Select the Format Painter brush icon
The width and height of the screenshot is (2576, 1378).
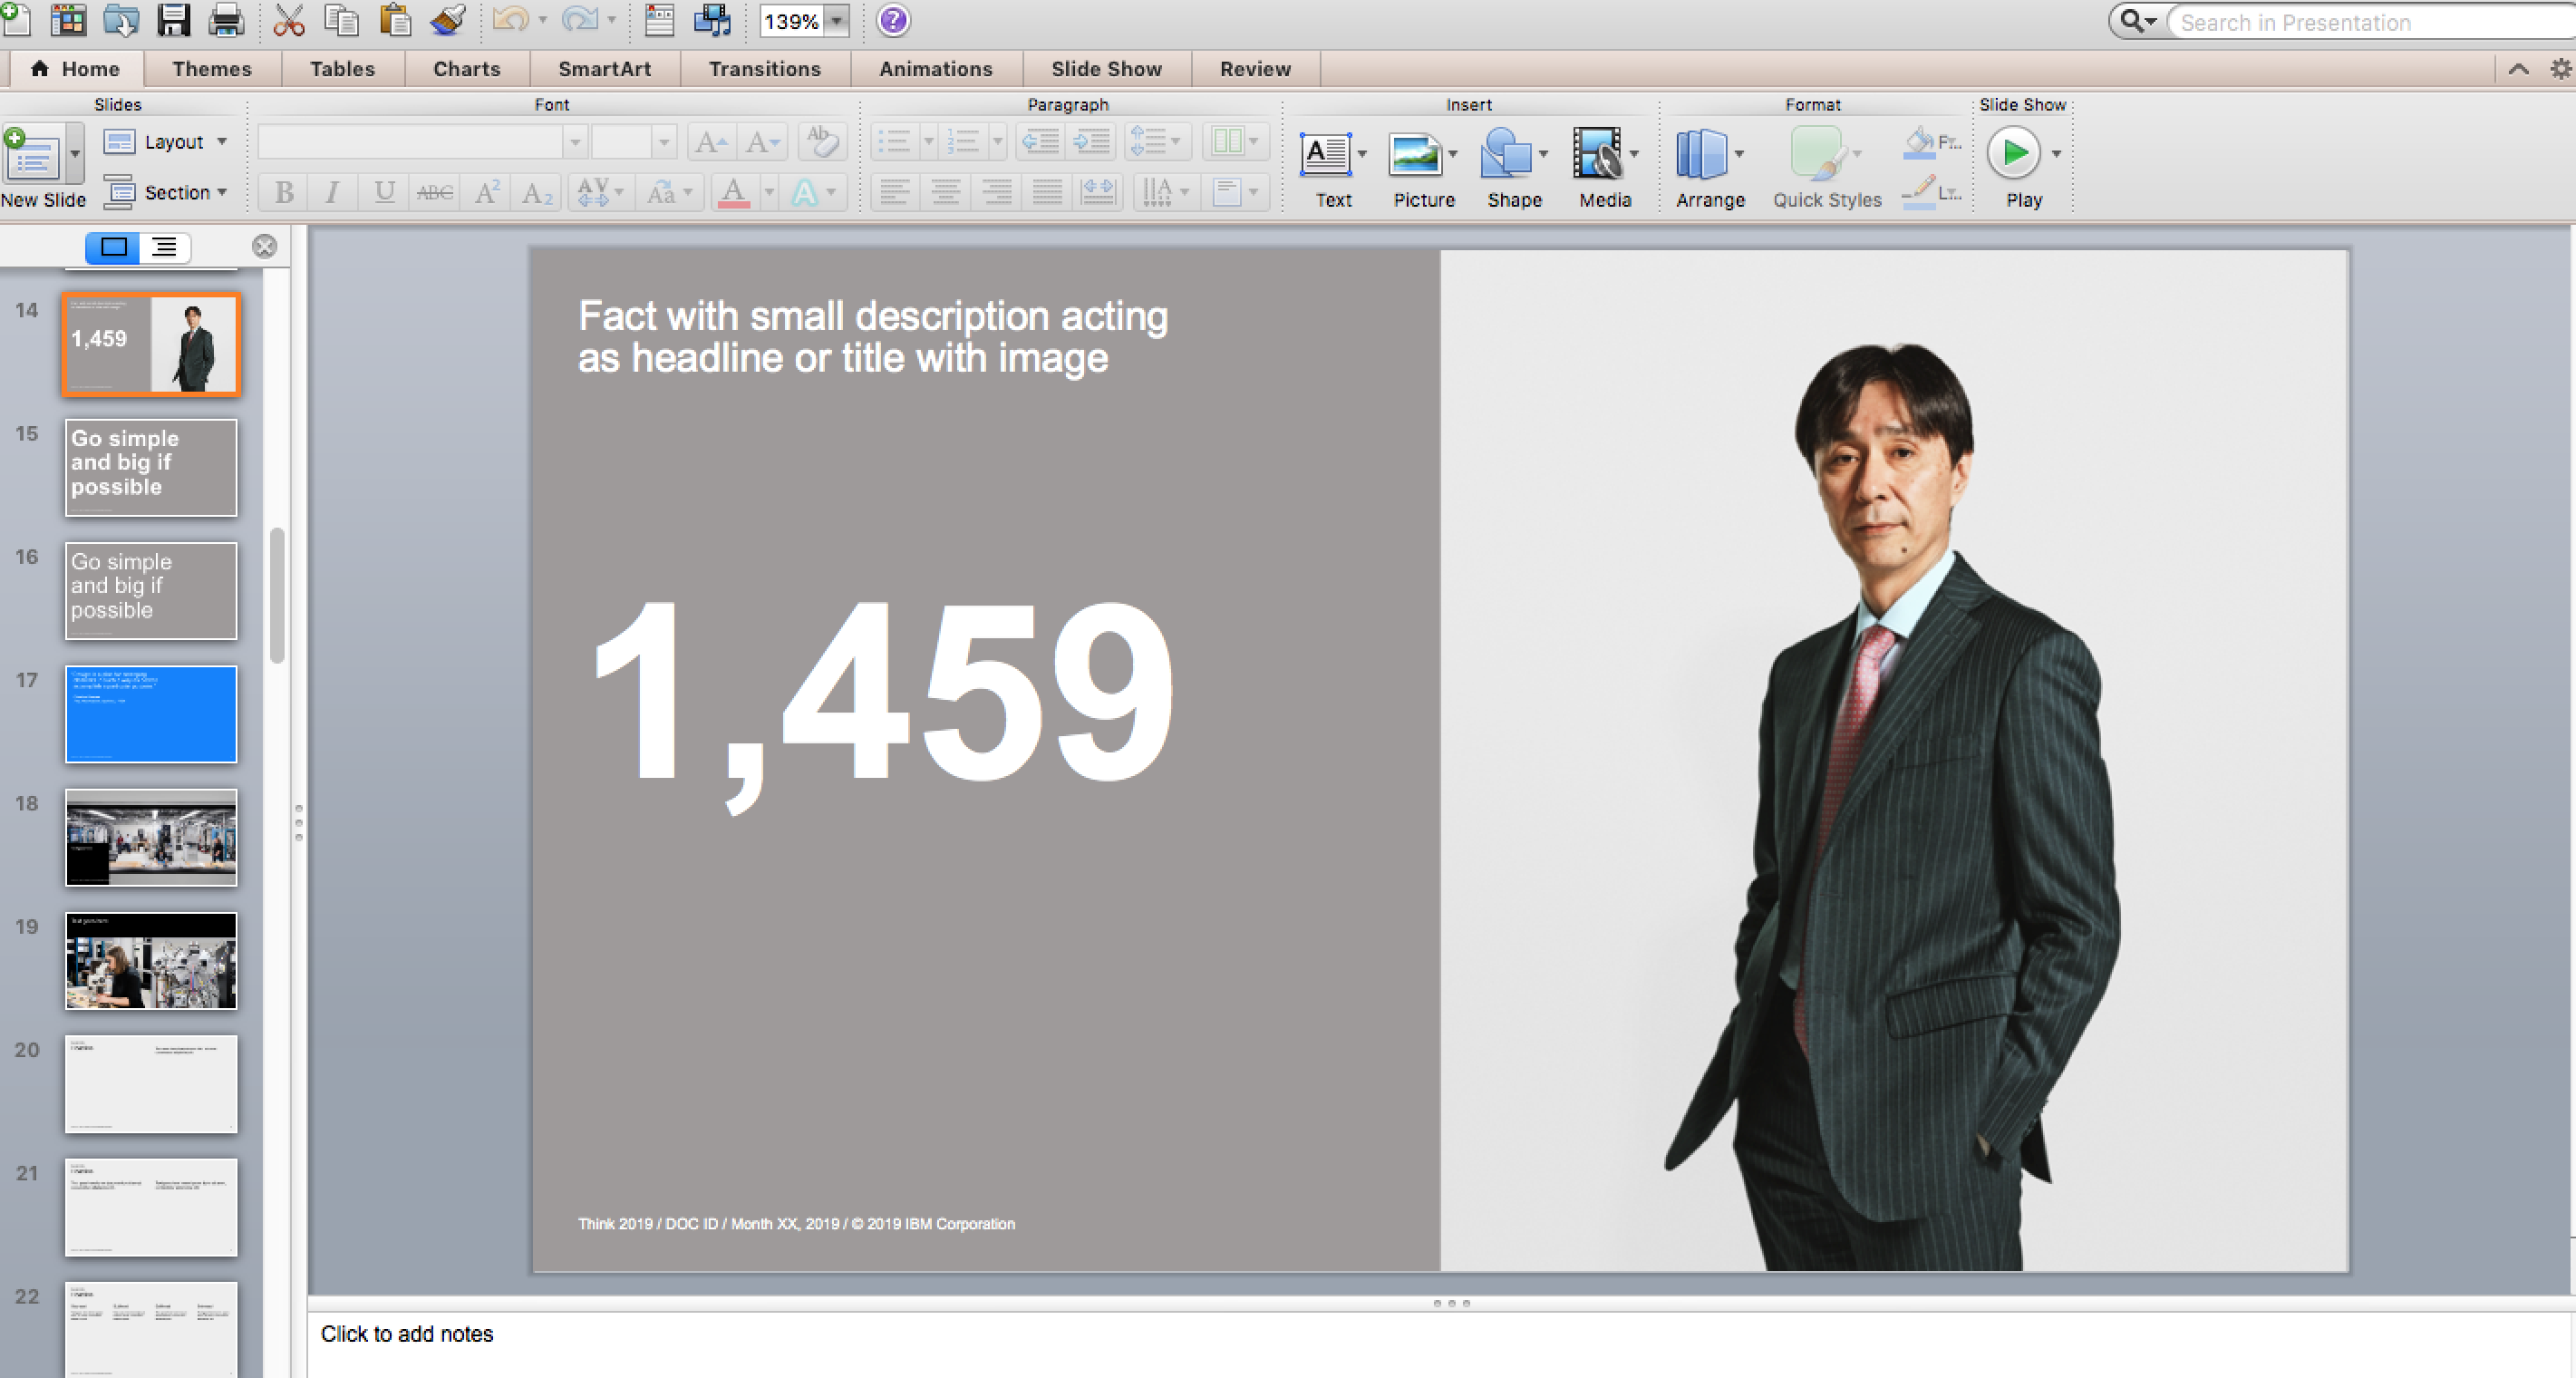point(449,20)
